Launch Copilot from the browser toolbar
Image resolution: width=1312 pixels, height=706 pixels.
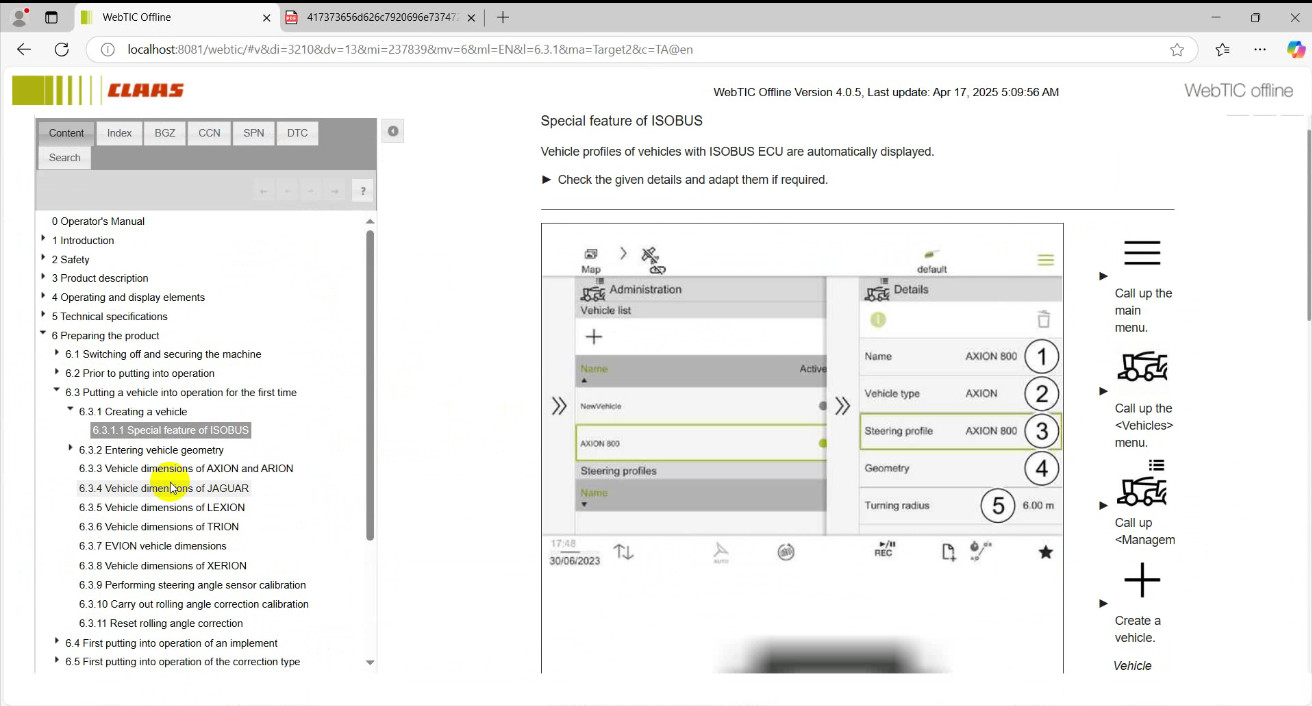(x=1295, y=50)
